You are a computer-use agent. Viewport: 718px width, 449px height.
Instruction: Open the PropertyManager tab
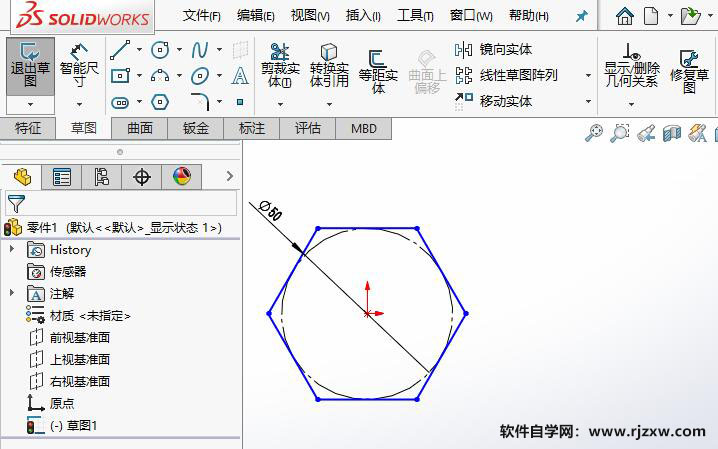[62, 177]
